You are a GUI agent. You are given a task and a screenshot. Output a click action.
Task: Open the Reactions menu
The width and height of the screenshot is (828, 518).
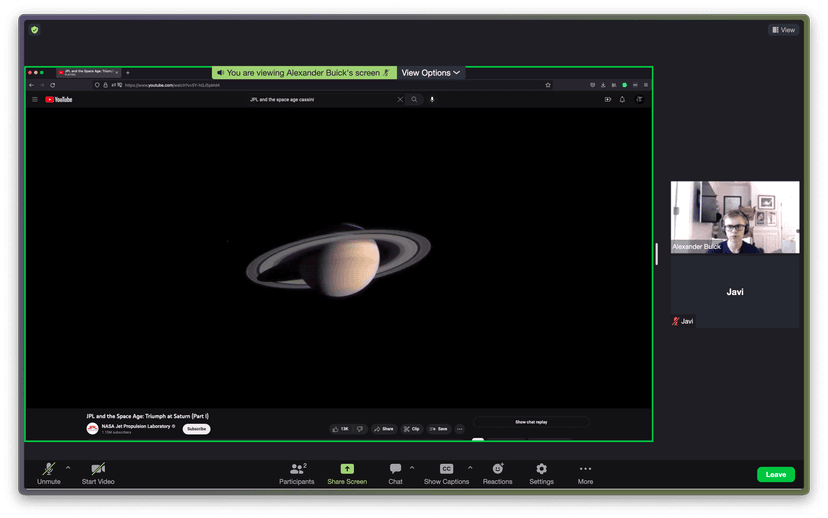point(497,468)
